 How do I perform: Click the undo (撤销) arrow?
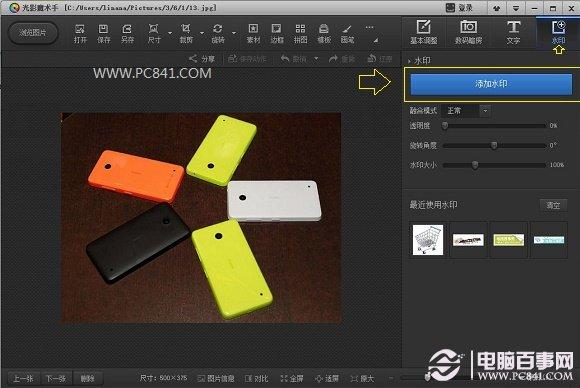pos(285,58)
